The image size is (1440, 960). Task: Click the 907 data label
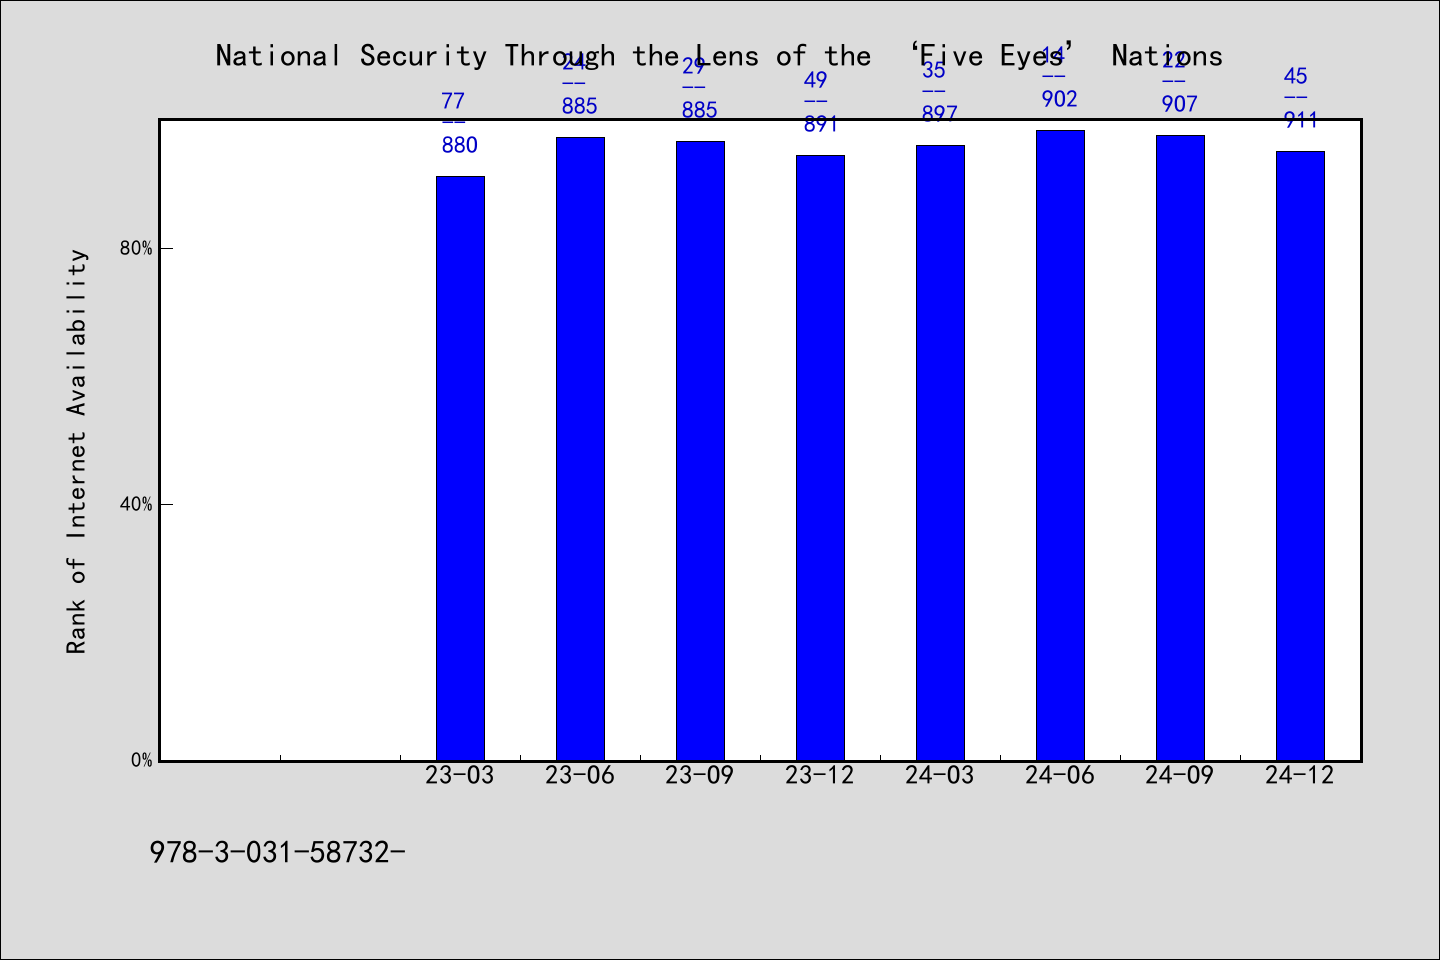pyautogui.click(x=1180, y=104)
